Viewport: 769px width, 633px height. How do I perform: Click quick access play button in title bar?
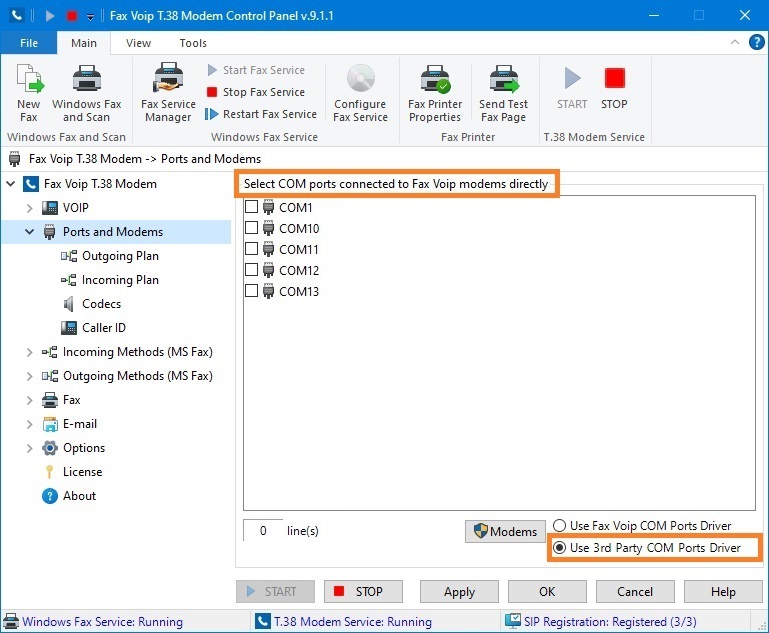(50, 16)
